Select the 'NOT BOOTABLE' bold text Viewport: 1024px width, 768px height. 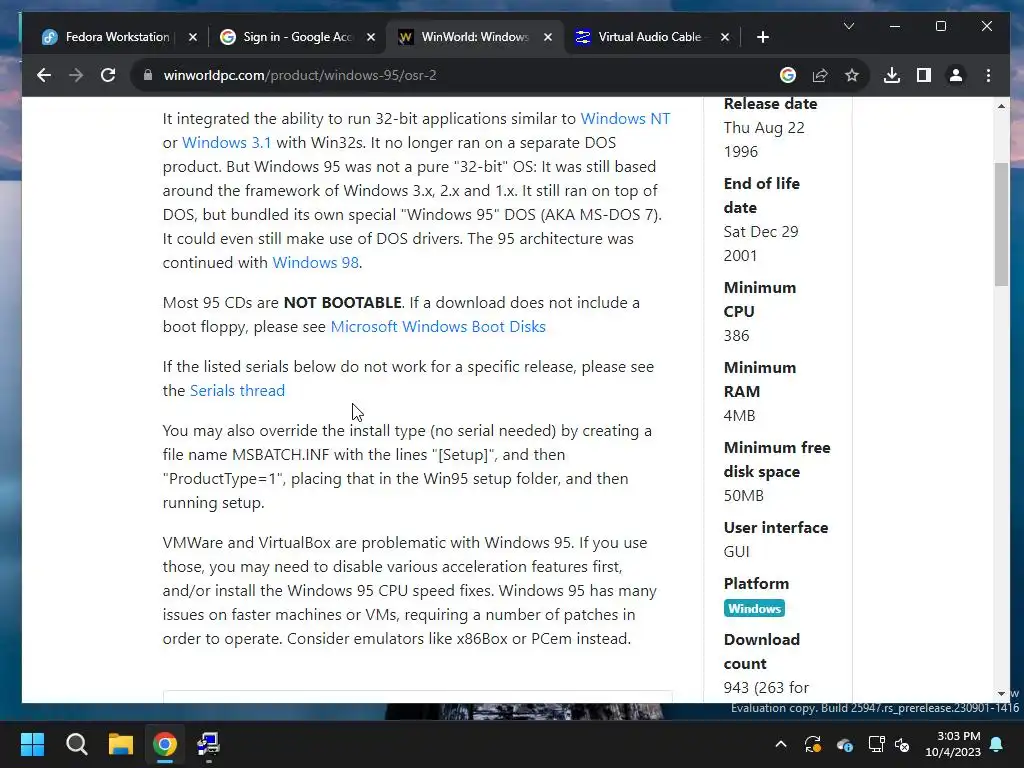[342, 302]
